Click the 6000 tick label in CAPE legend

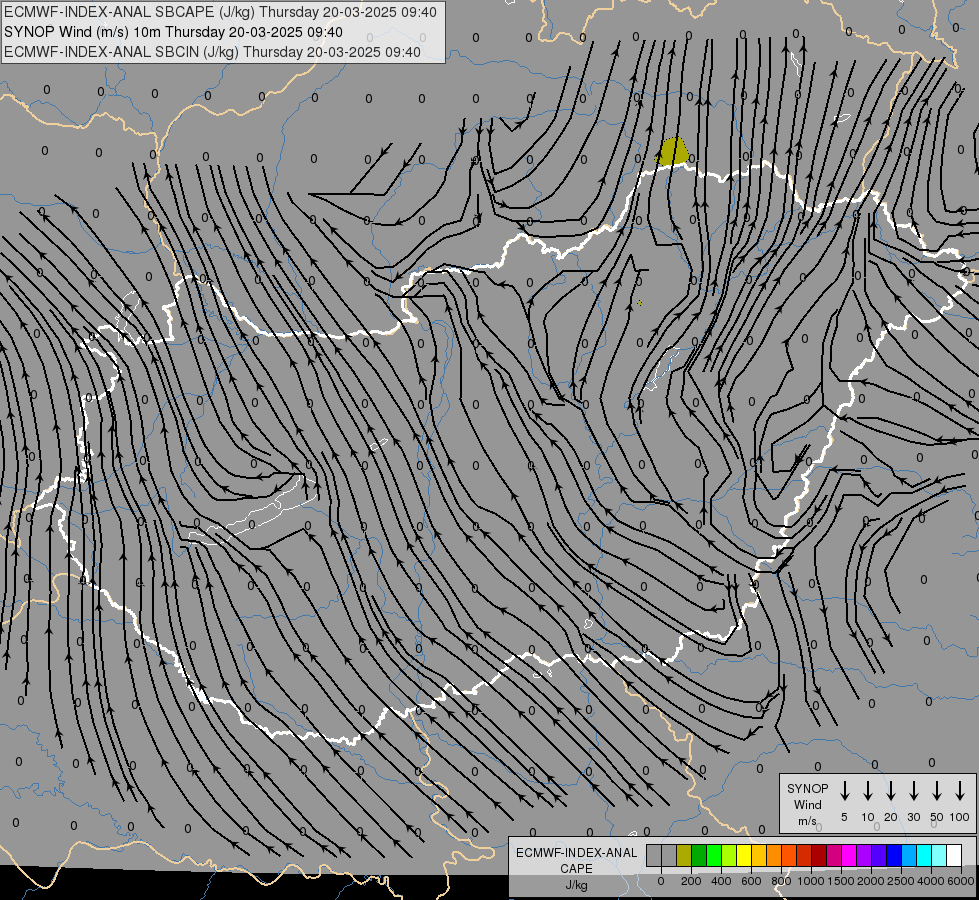[961, 881]
